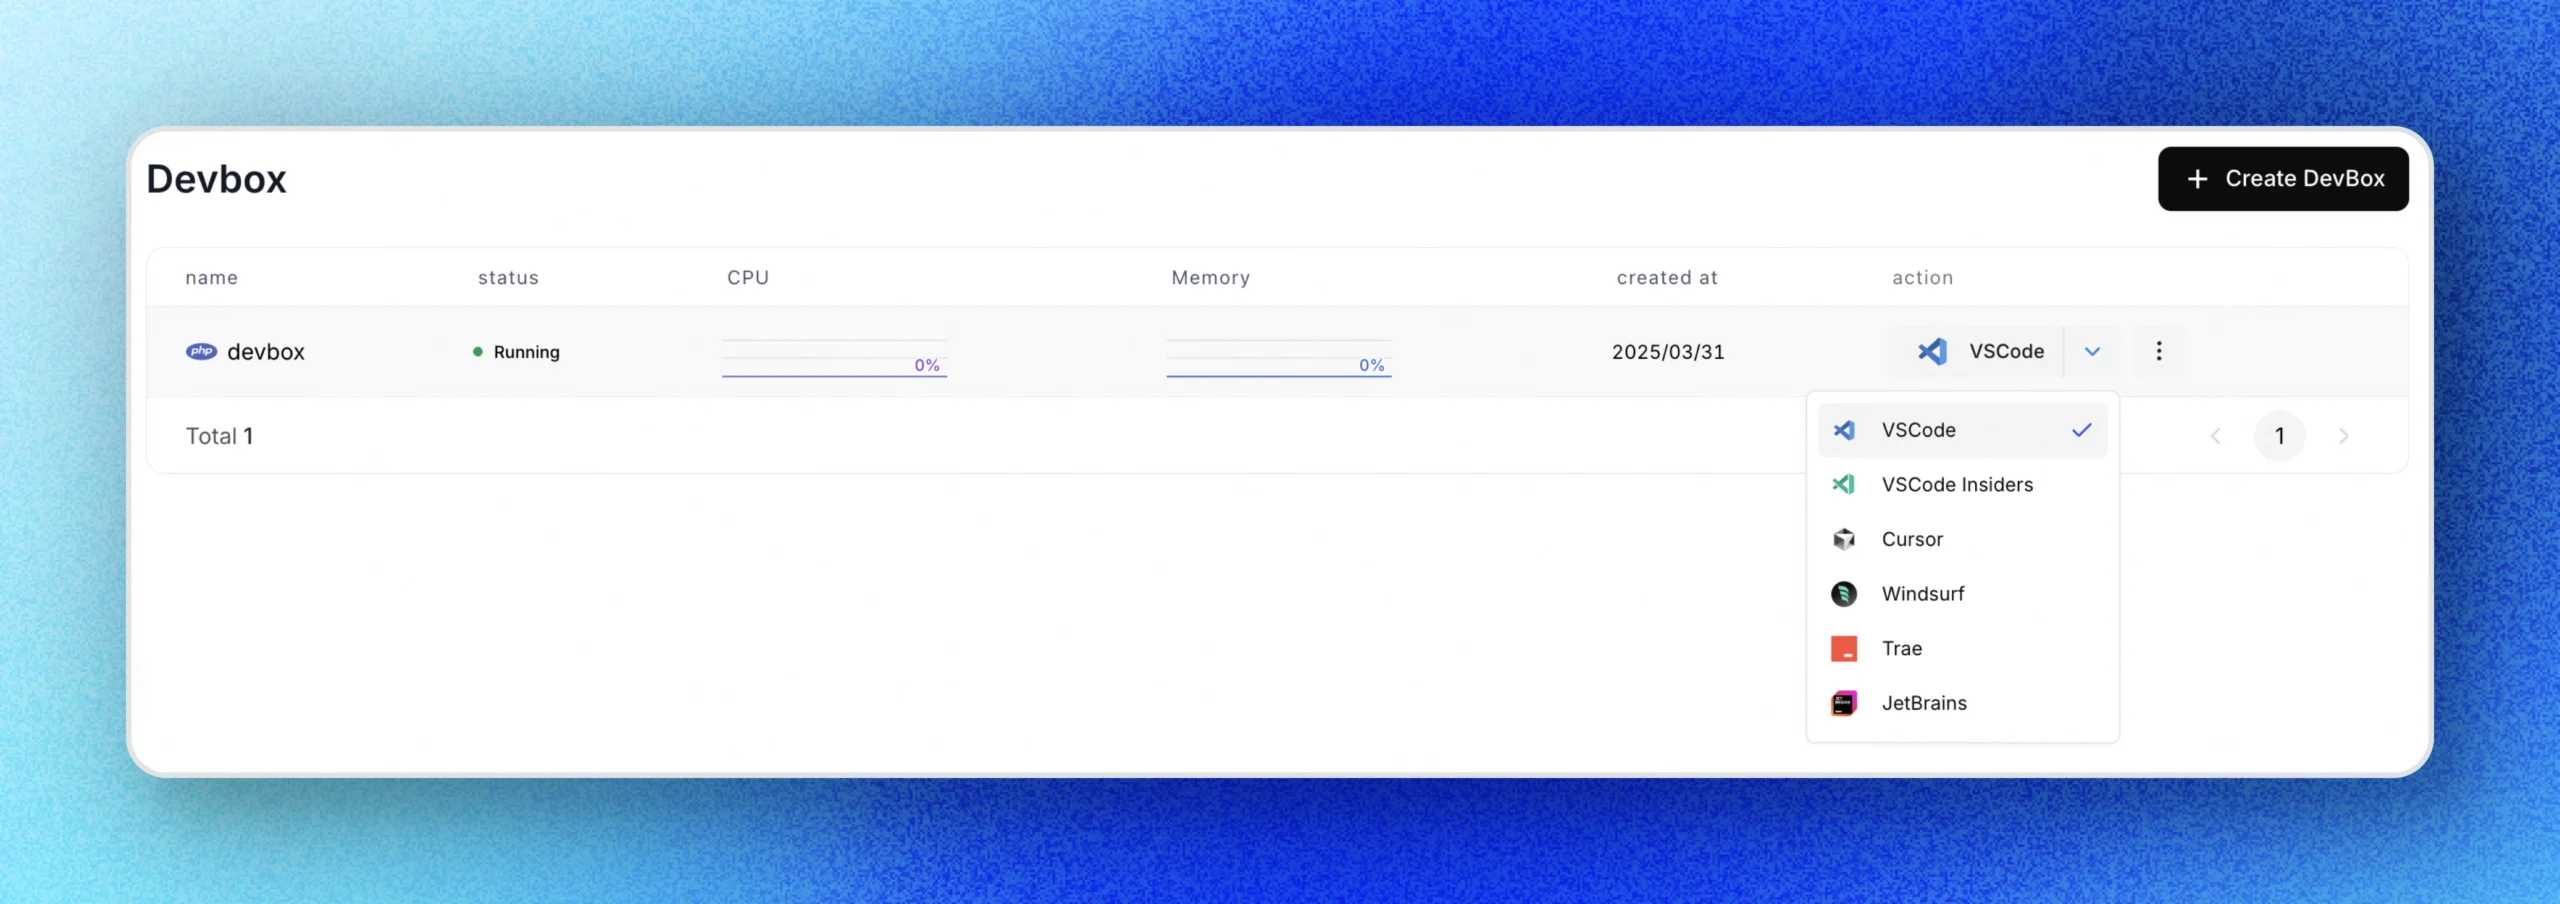The height and width of the screenshot is (904, 2560).
Task: Click the action column header
Action: click(1922, 278)
